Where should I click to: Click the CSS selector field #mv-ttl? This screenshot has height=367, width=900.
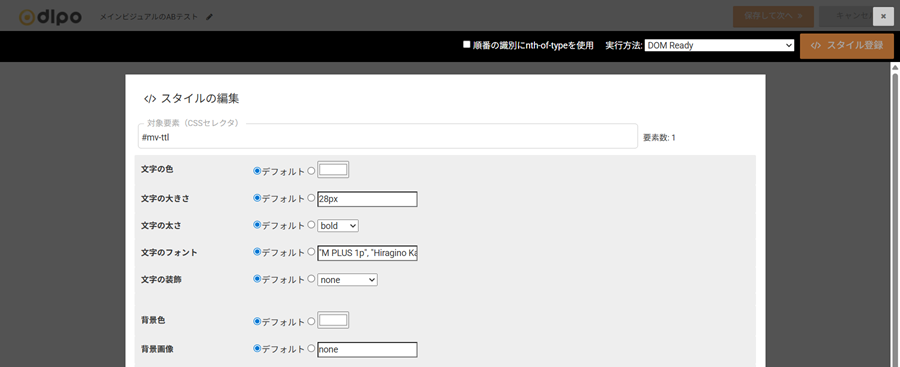(387, 137)
